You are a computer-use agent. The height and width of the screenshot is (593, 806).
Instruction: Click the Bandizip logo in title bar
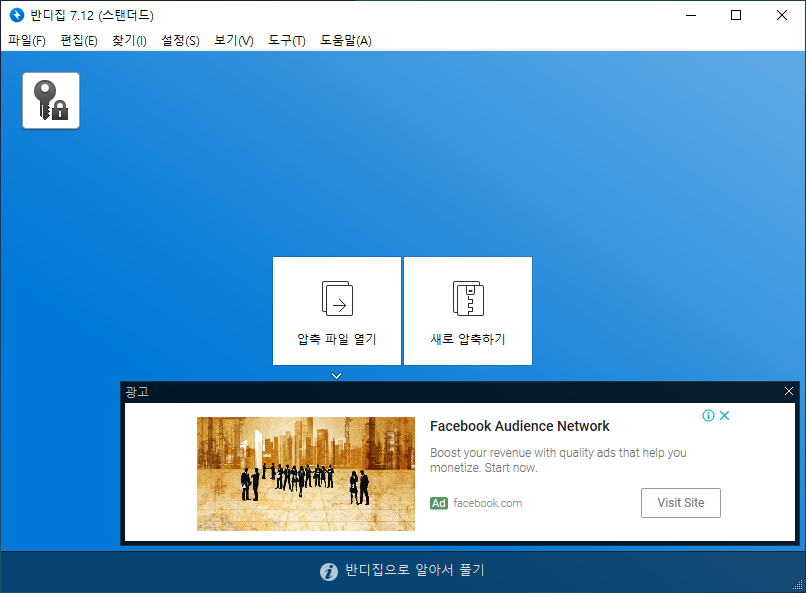pos(17,15)
